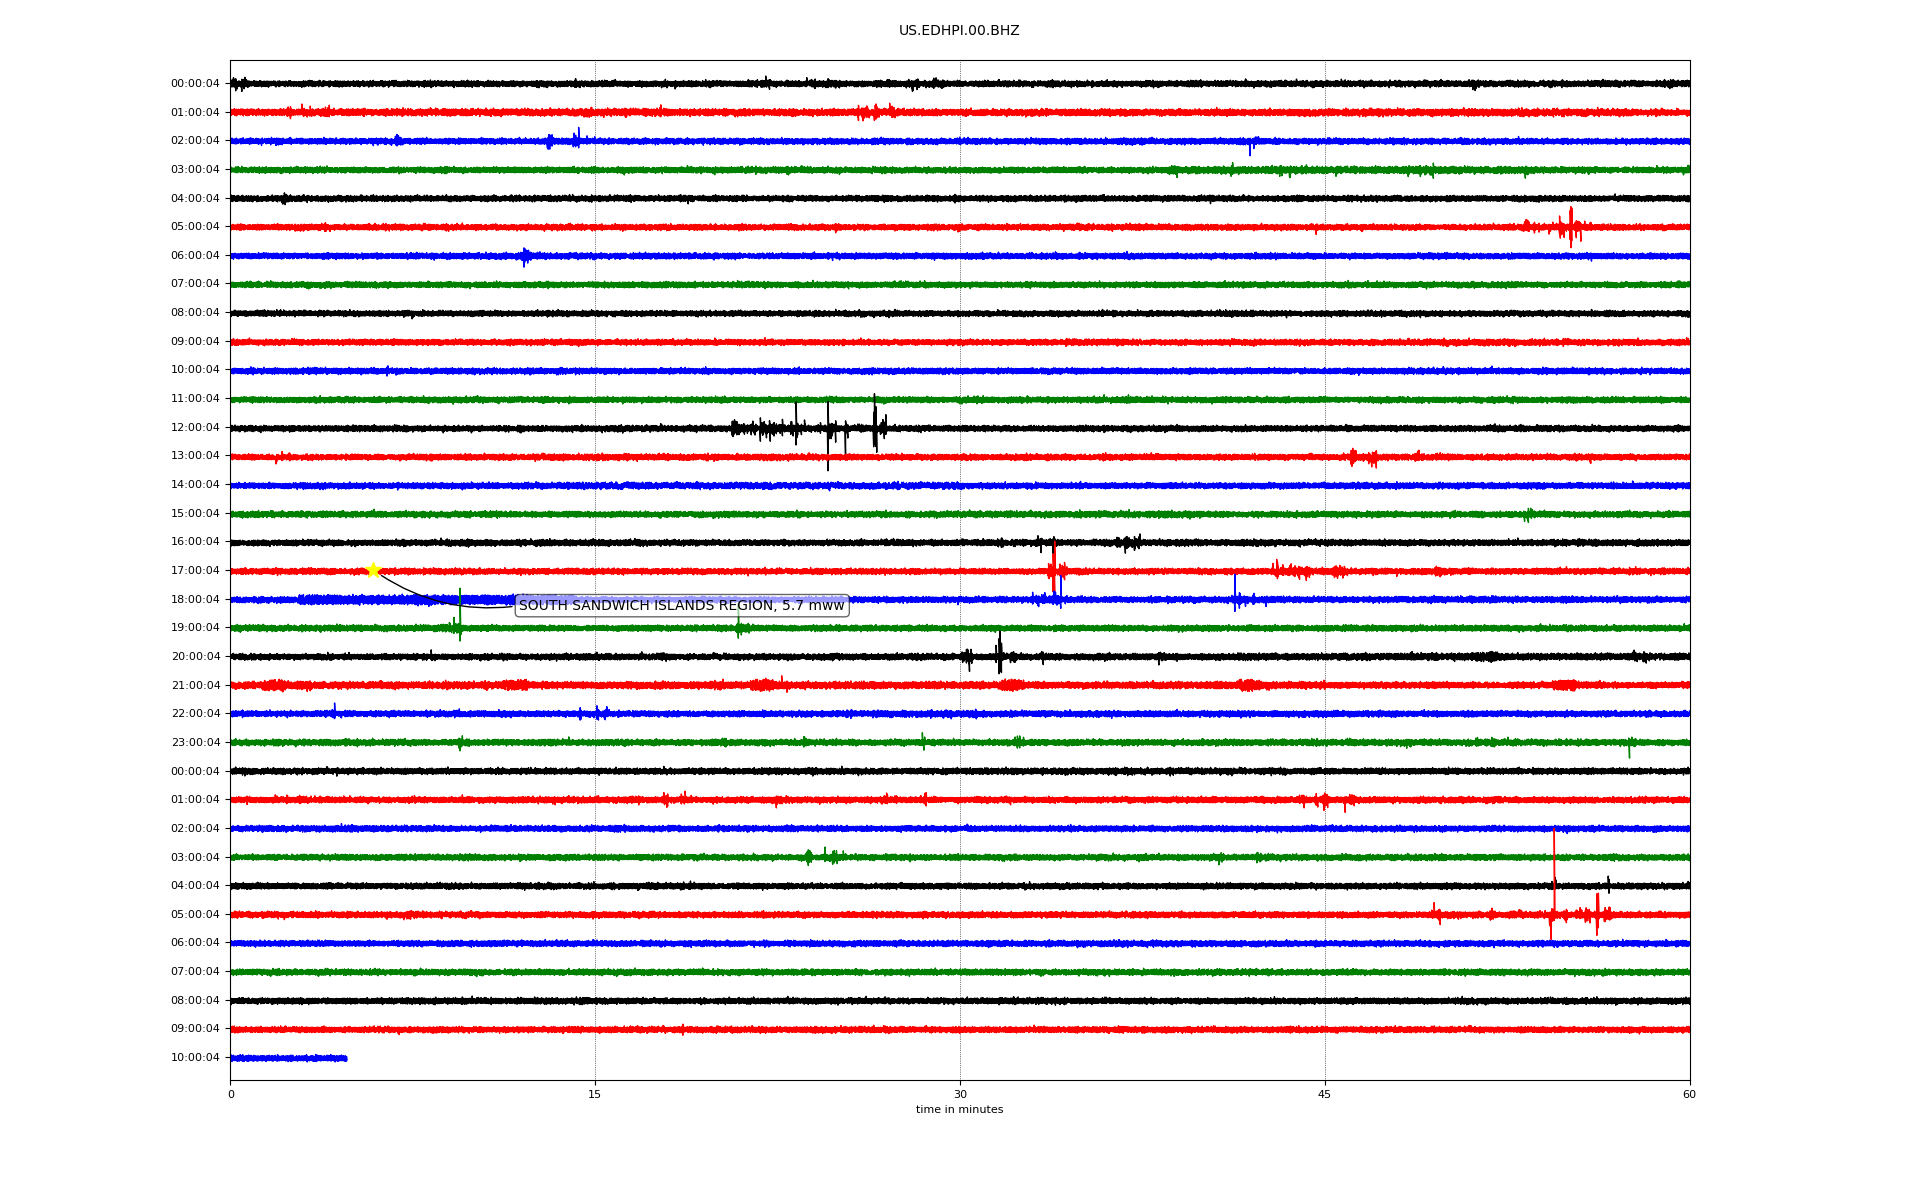Viewport: 1920px width, 1200px height.
Task: Click the 15 tick on the x-axis
Action: (595, 1094)
